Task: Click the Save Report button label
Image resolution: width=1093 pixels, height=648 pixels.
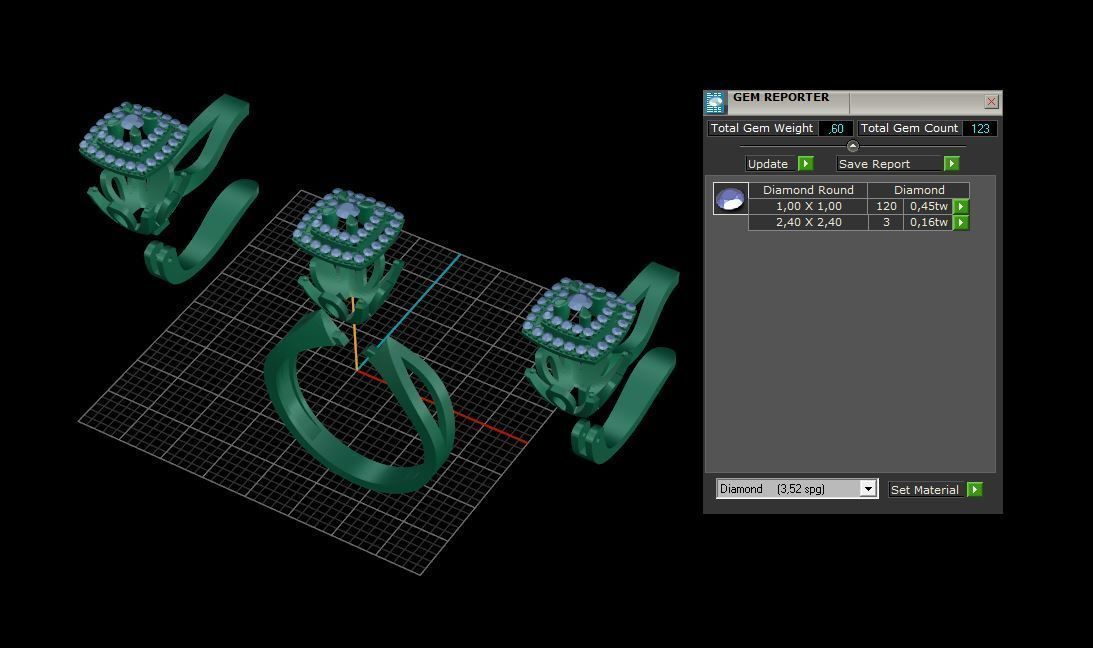Action: (875, 164)
